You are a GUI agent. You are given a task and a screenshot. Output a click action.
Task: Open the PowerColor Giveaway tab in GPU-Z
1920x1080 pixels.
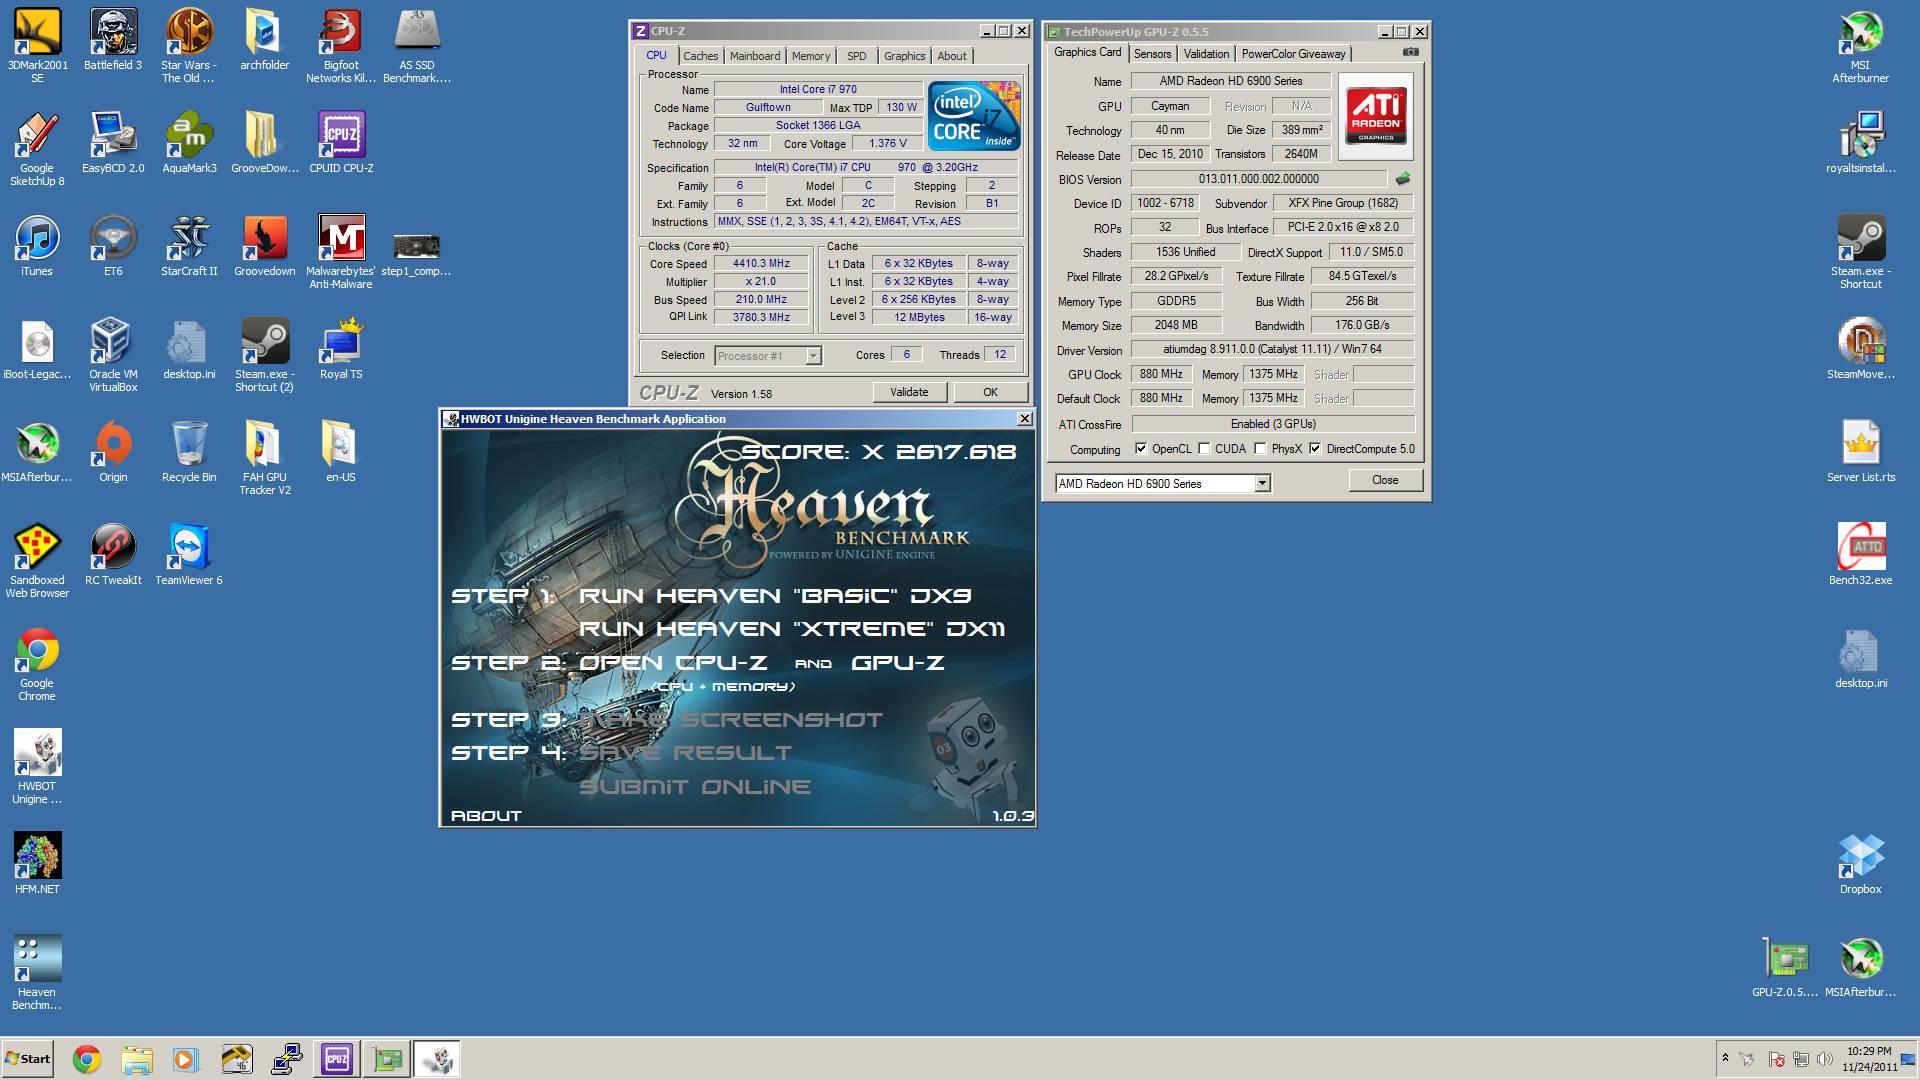(1294, 54)
